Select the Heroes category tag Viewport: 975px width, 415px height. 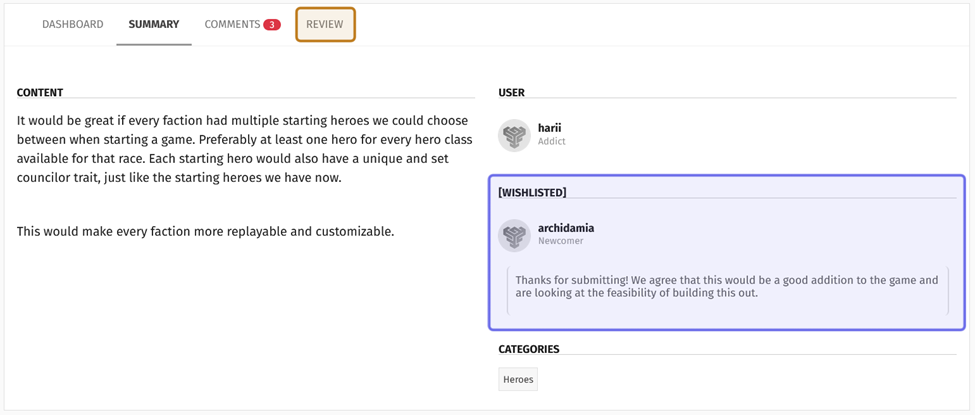click(x=518, y=379)
